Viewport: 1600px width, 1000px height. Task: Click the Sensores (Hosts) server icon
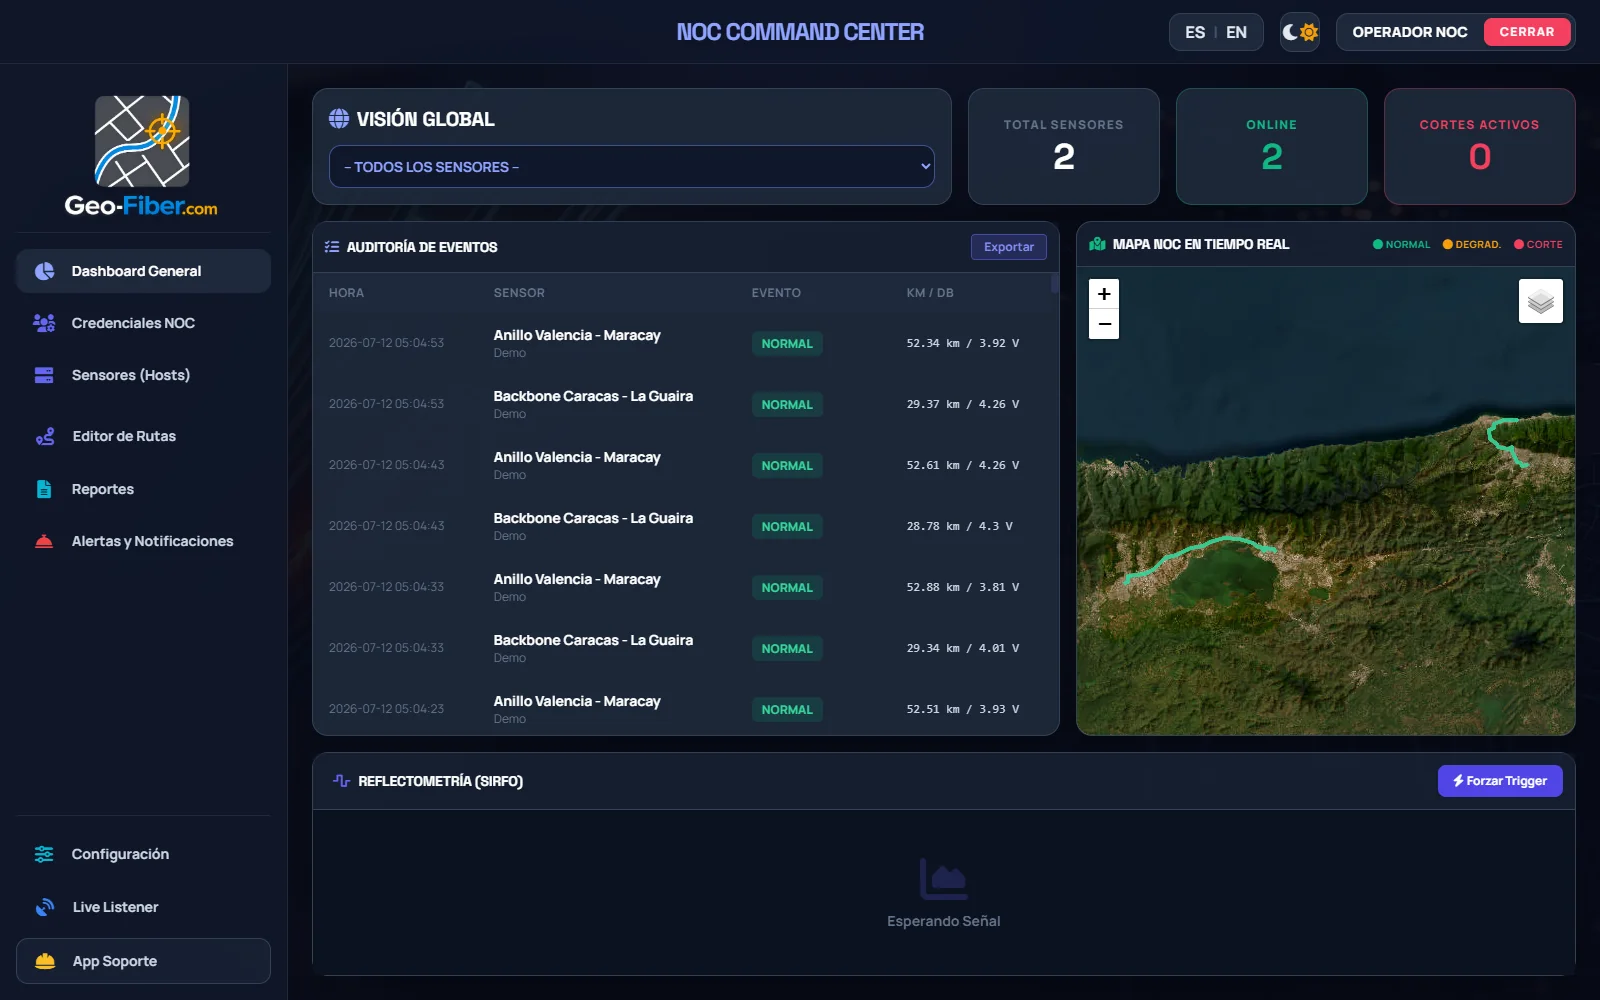(x=44, y=375)
